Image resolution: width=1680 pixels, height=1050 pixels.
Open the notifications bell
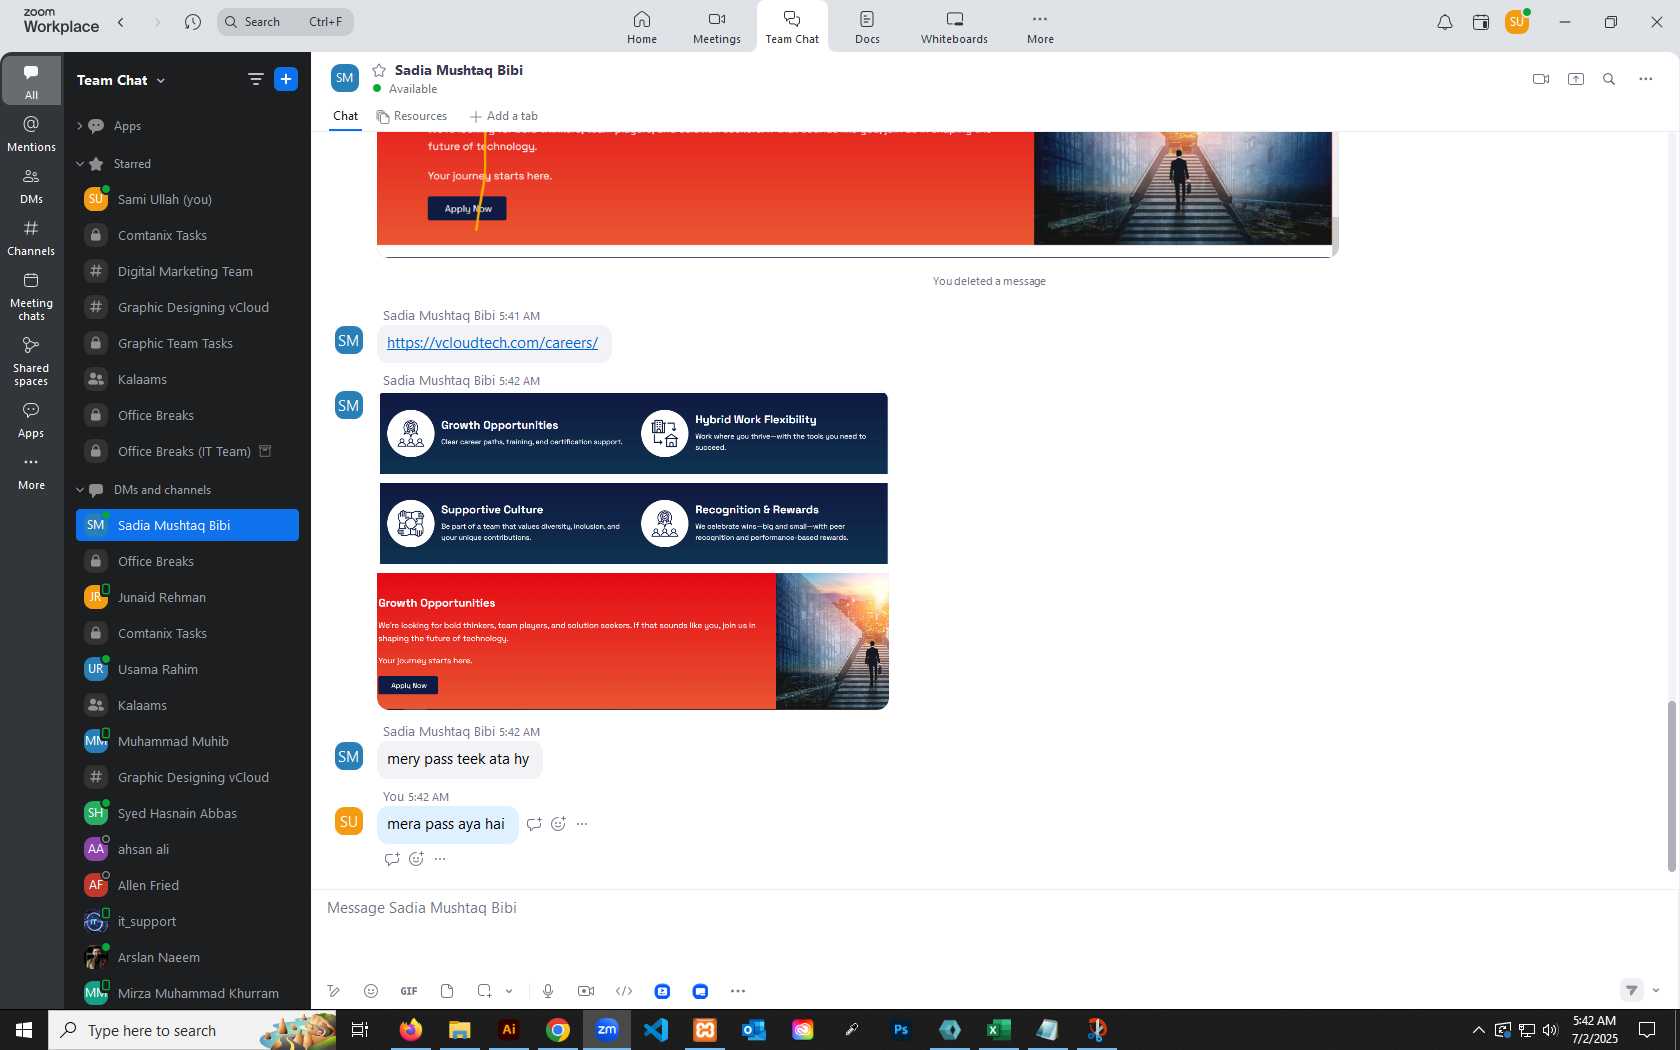pos(1444,22)
